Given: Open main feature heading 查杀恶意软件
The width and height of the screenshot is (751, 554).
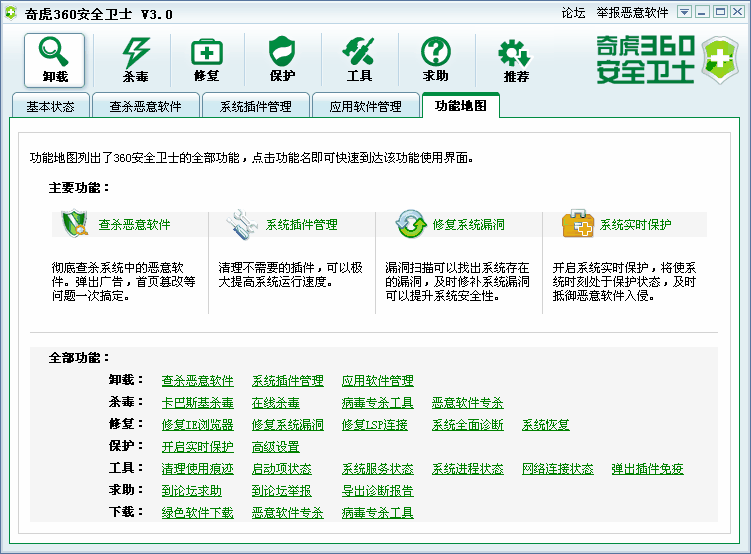Looking at the screenshot, I should (134, 224).
